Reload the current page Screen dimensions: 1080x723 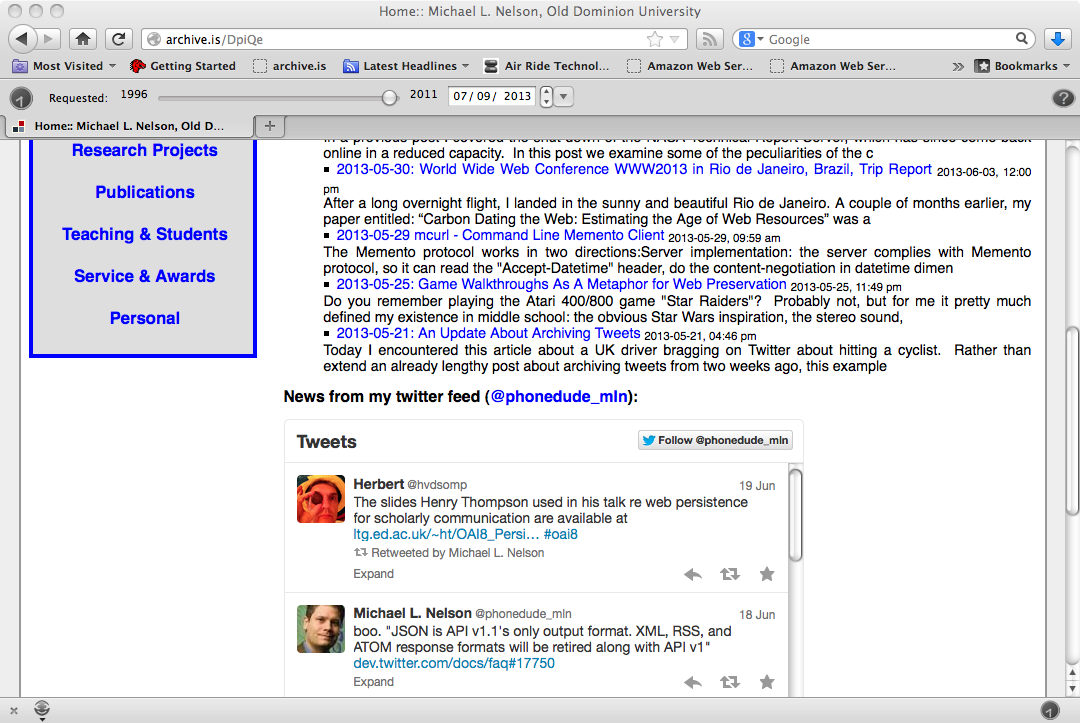pos(118,39)
